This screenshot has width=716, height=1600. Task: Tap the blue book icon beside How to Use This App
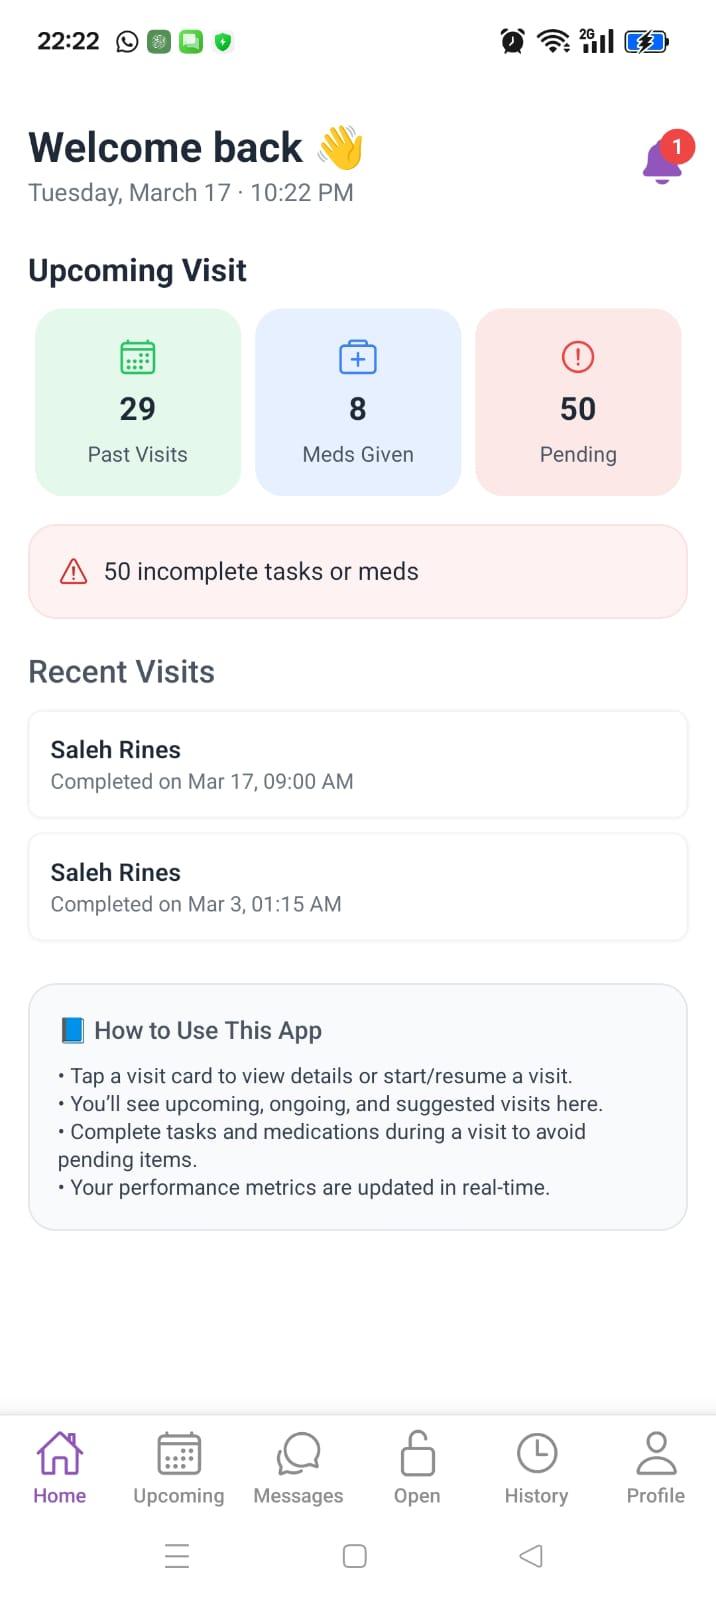tap(71, 1029)
